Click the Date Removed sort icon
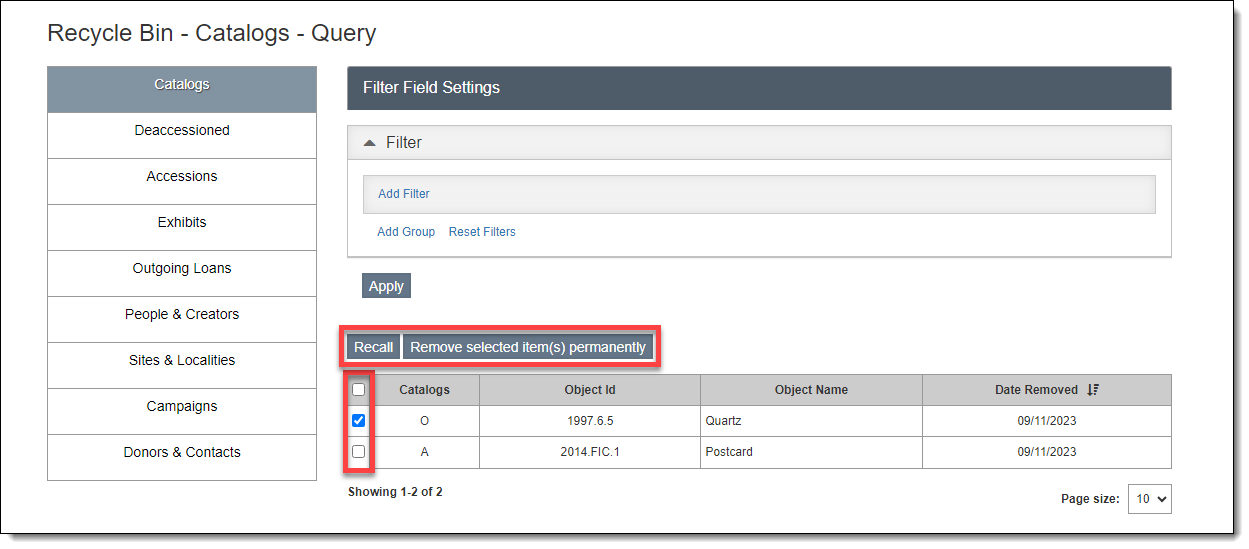The height and width of the screenshot is (549, 1249). point(1093,390)
